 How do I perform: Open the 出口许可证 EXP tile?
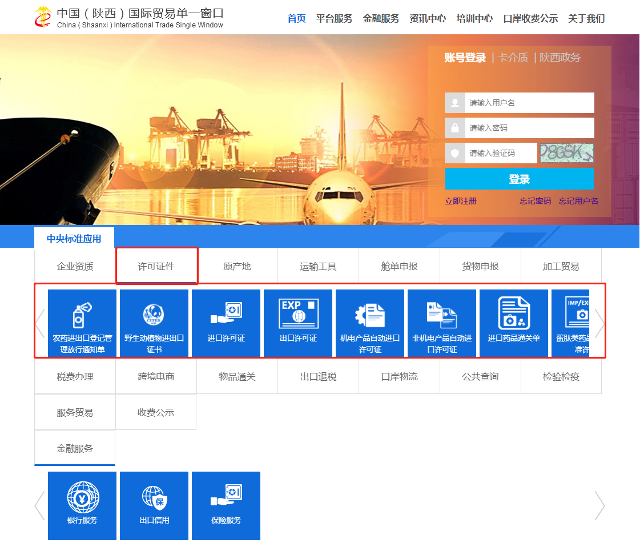(298, 323)
